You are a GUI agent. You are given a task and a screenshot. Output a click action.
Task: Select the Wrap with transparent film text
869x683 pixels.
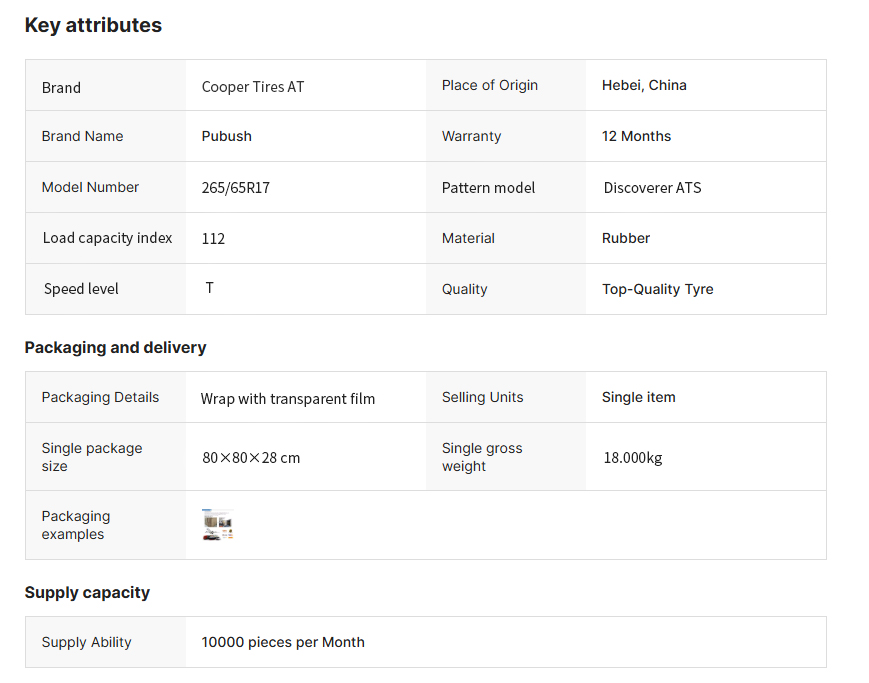[288, 399]
